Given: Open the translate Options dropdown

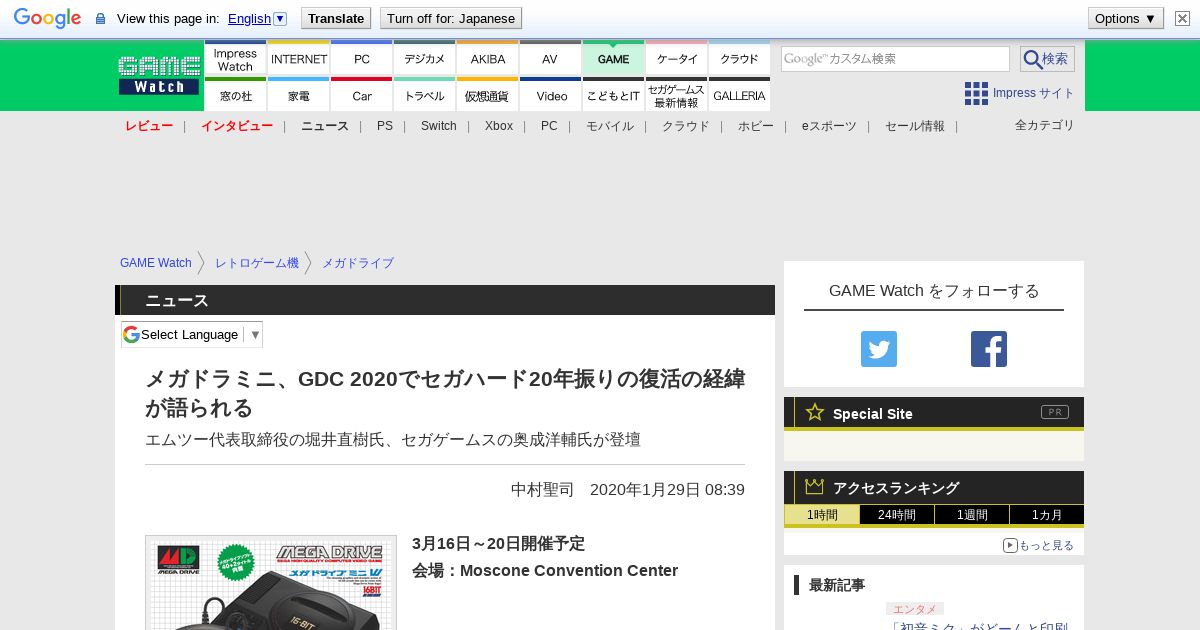Looking at the screenshot, I should 1125,18.
